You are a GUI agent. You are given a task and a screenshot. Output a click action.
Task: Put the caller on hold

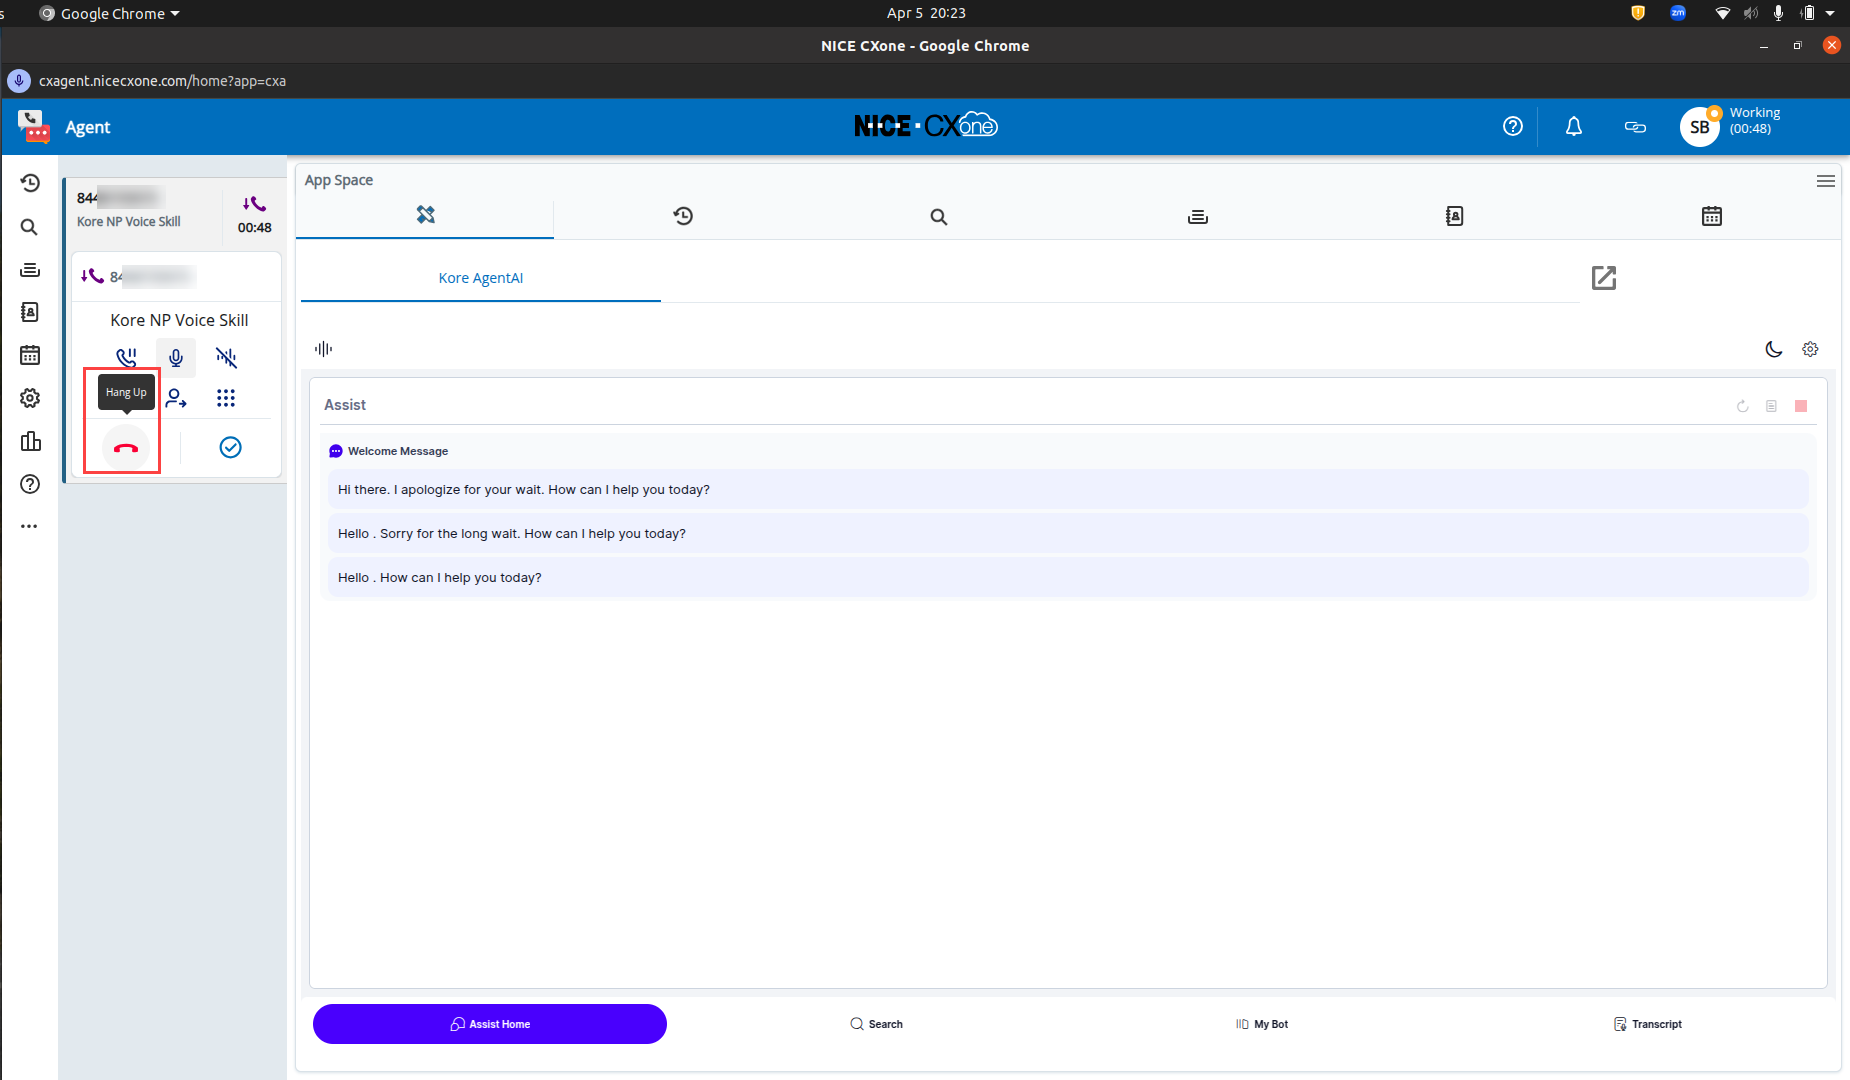point(126,357)
